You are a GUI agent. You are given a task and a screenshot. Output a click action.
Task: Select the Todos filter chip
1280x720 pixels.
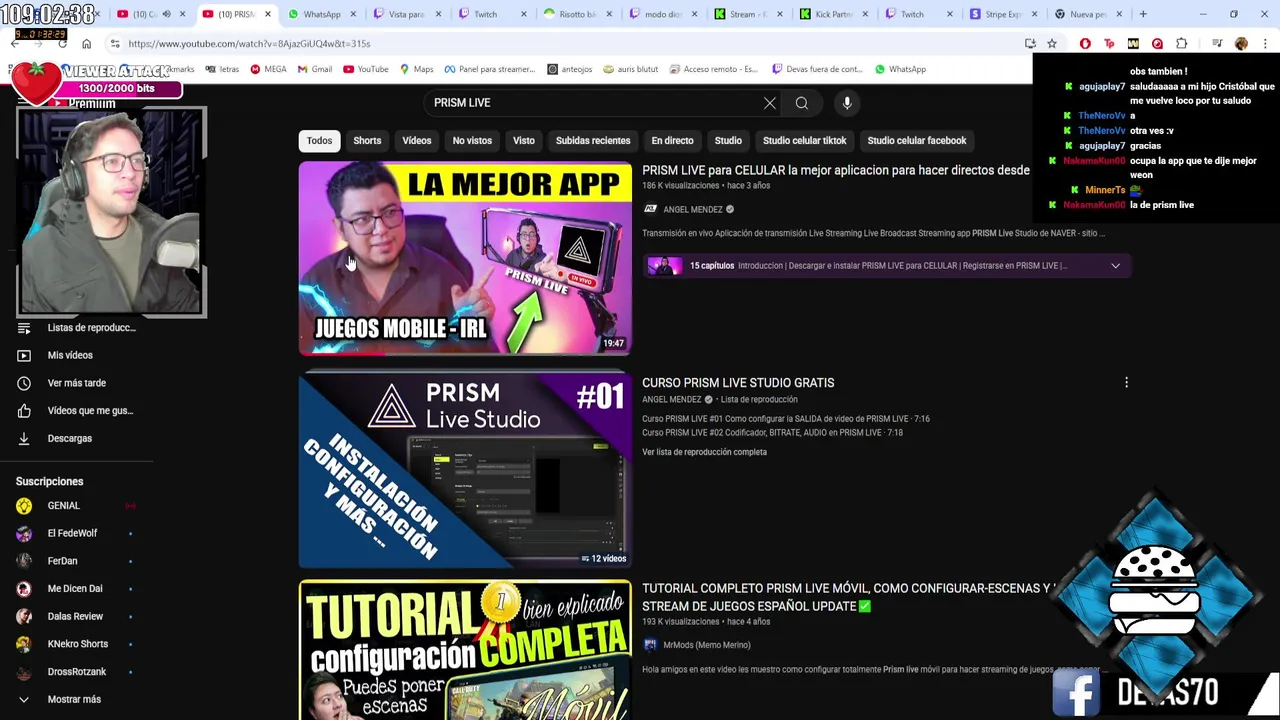[319, 141]
